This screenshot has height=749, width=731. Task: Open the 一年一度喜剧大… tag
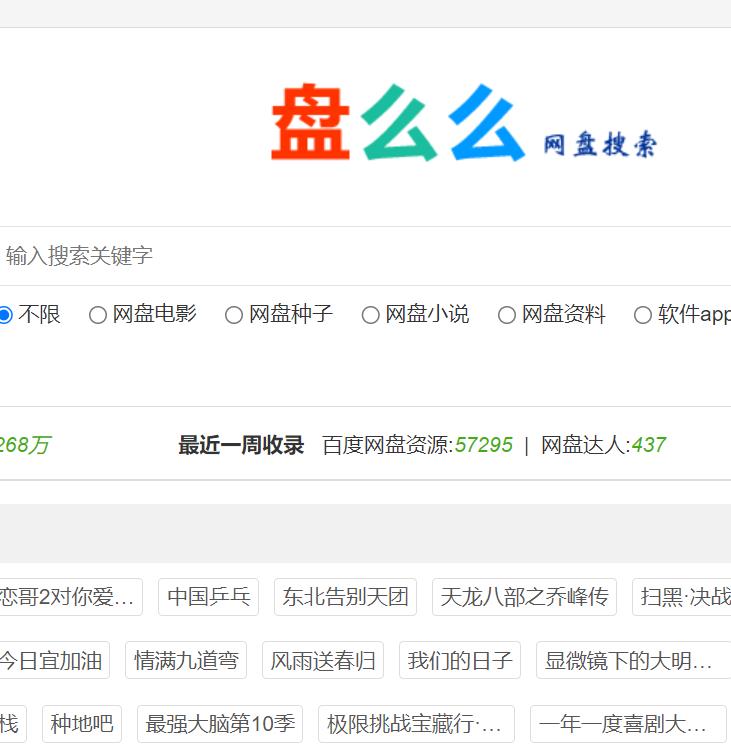[628, 724]
